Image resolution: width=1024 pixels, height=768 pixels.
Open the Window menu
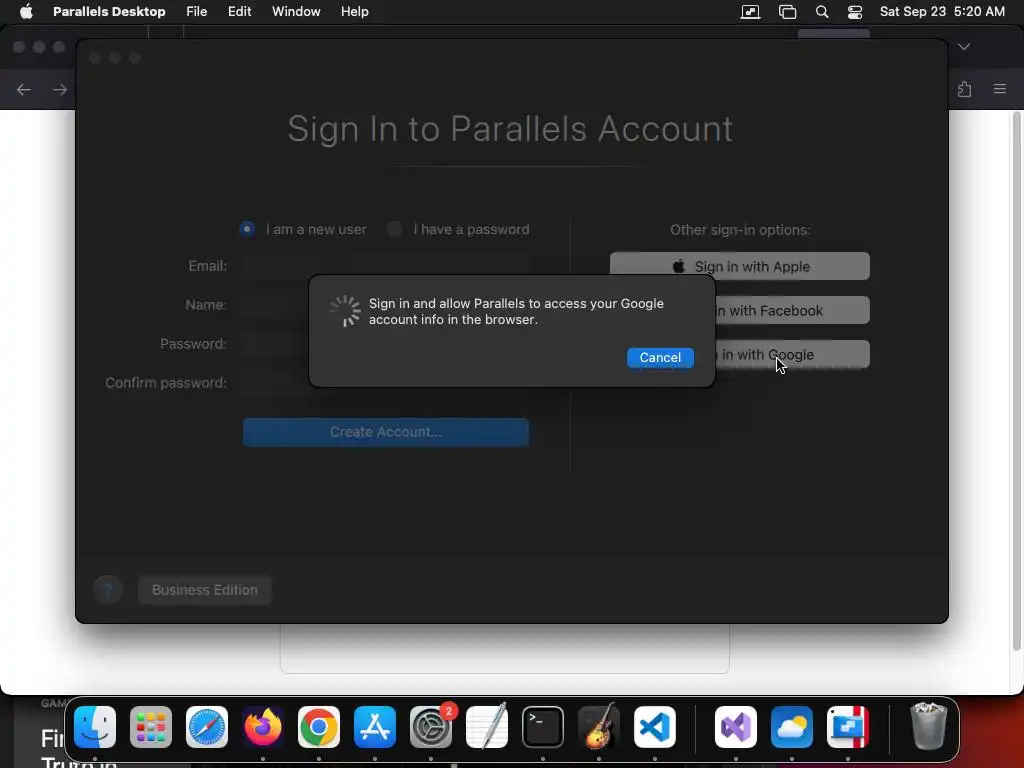(296, 12)
